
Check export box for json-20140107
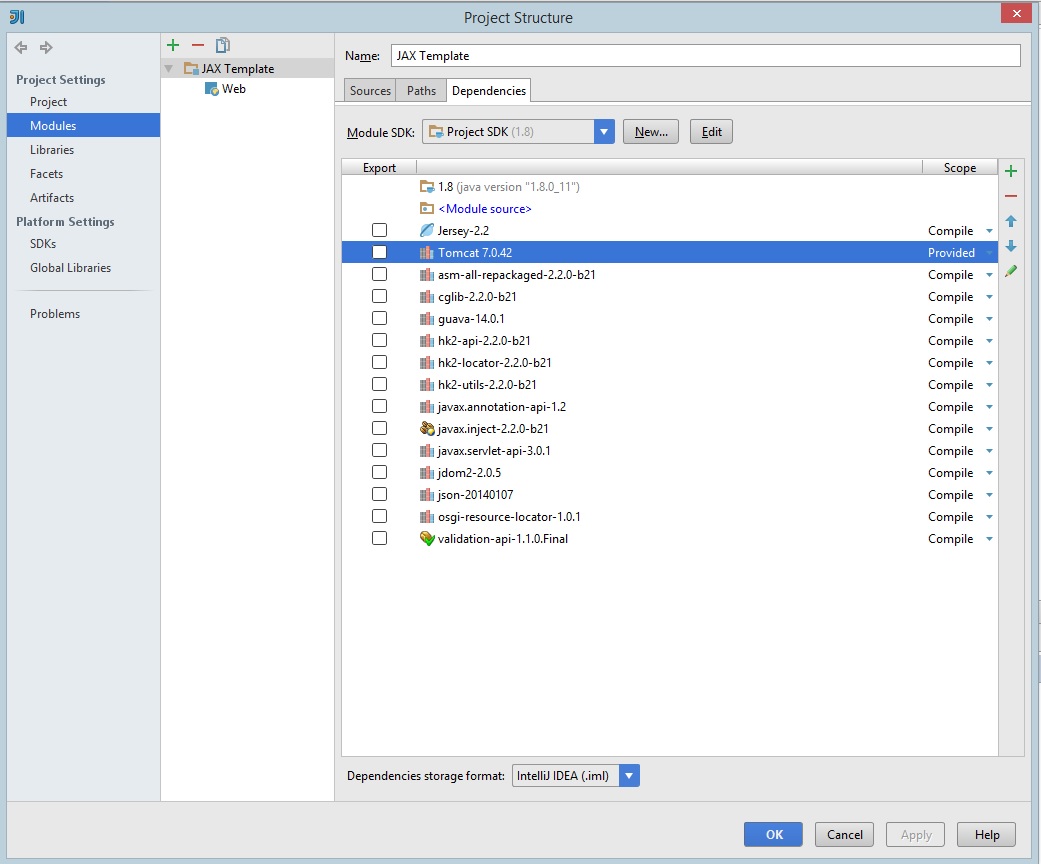click(379, 494)
